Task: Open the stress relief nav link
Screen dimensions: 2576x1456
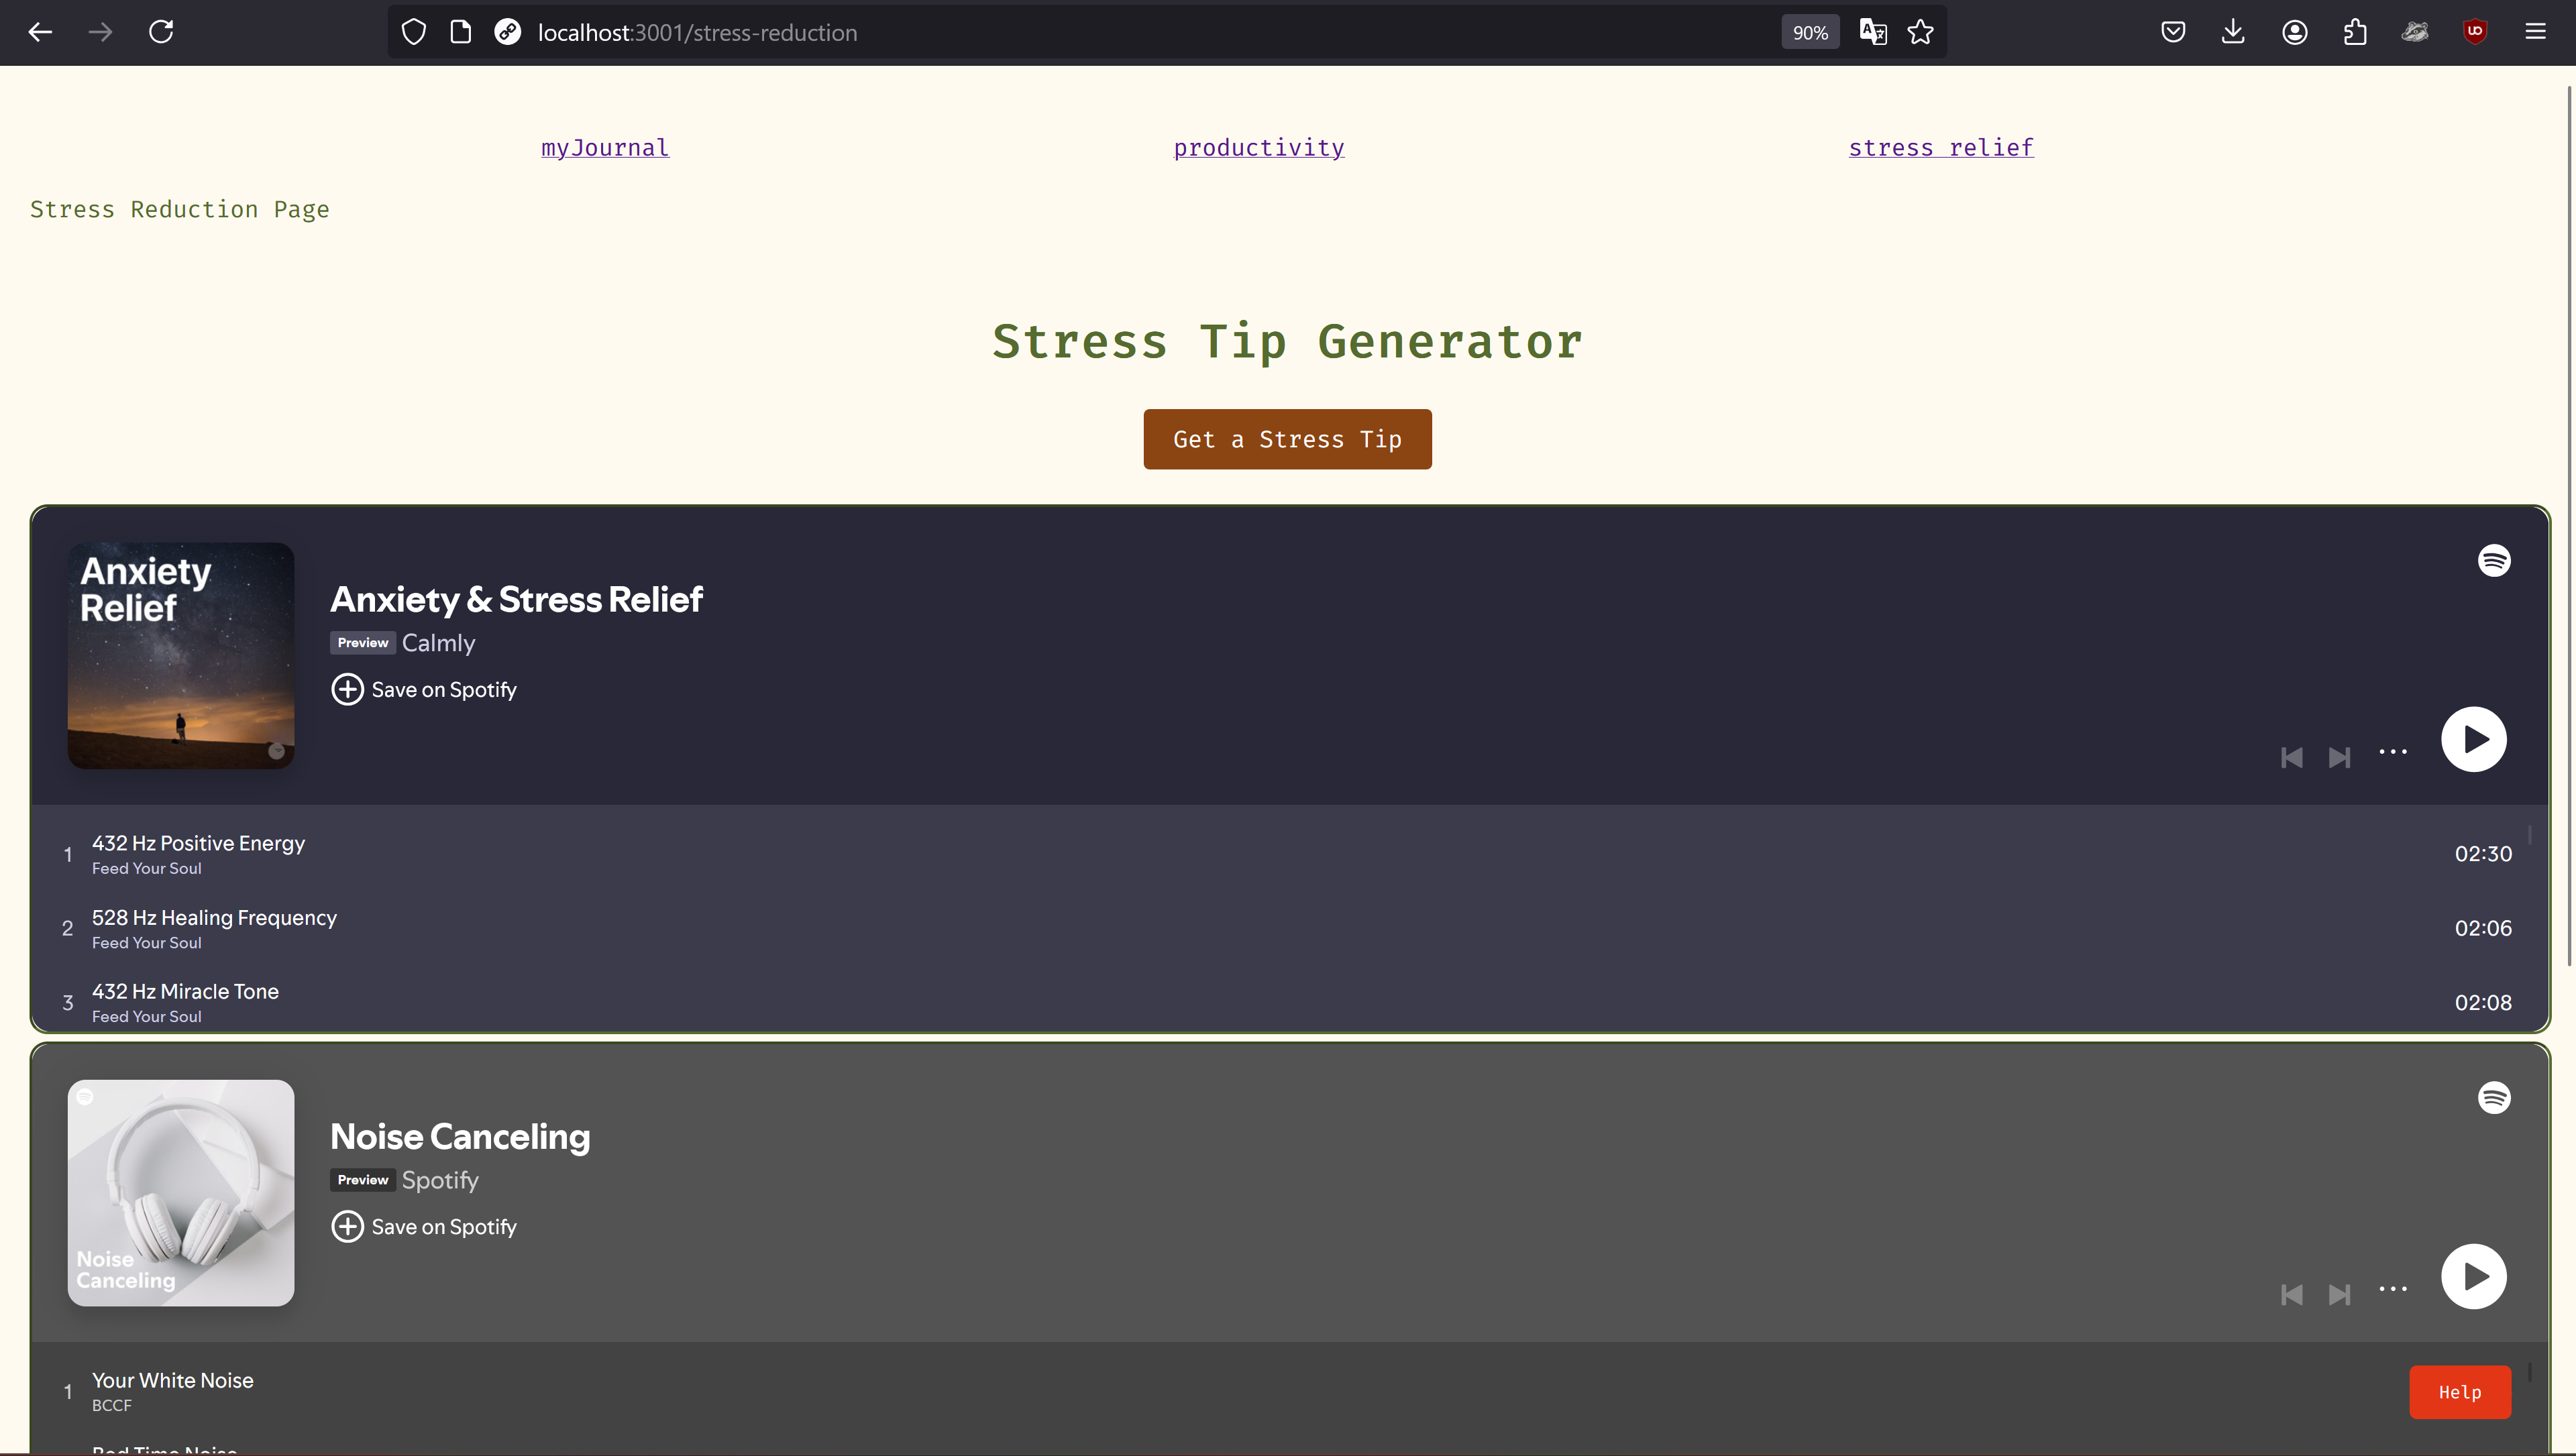Action: click(1940, 148)
